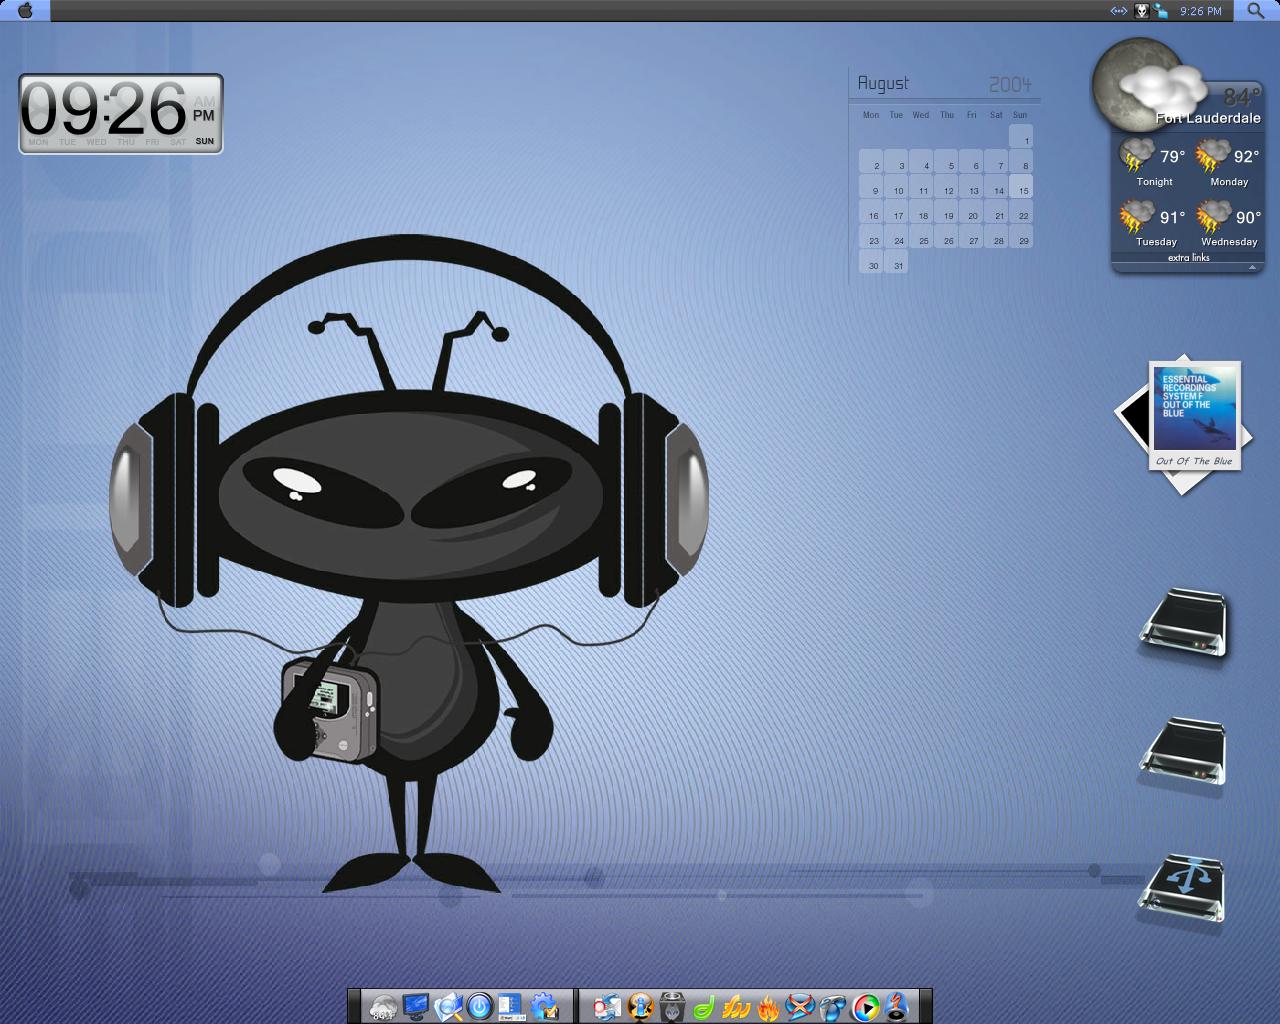Click the 09:26 desktop clock widget
Viewport: 1280px width, 1024px height.
tap(120, 114)
